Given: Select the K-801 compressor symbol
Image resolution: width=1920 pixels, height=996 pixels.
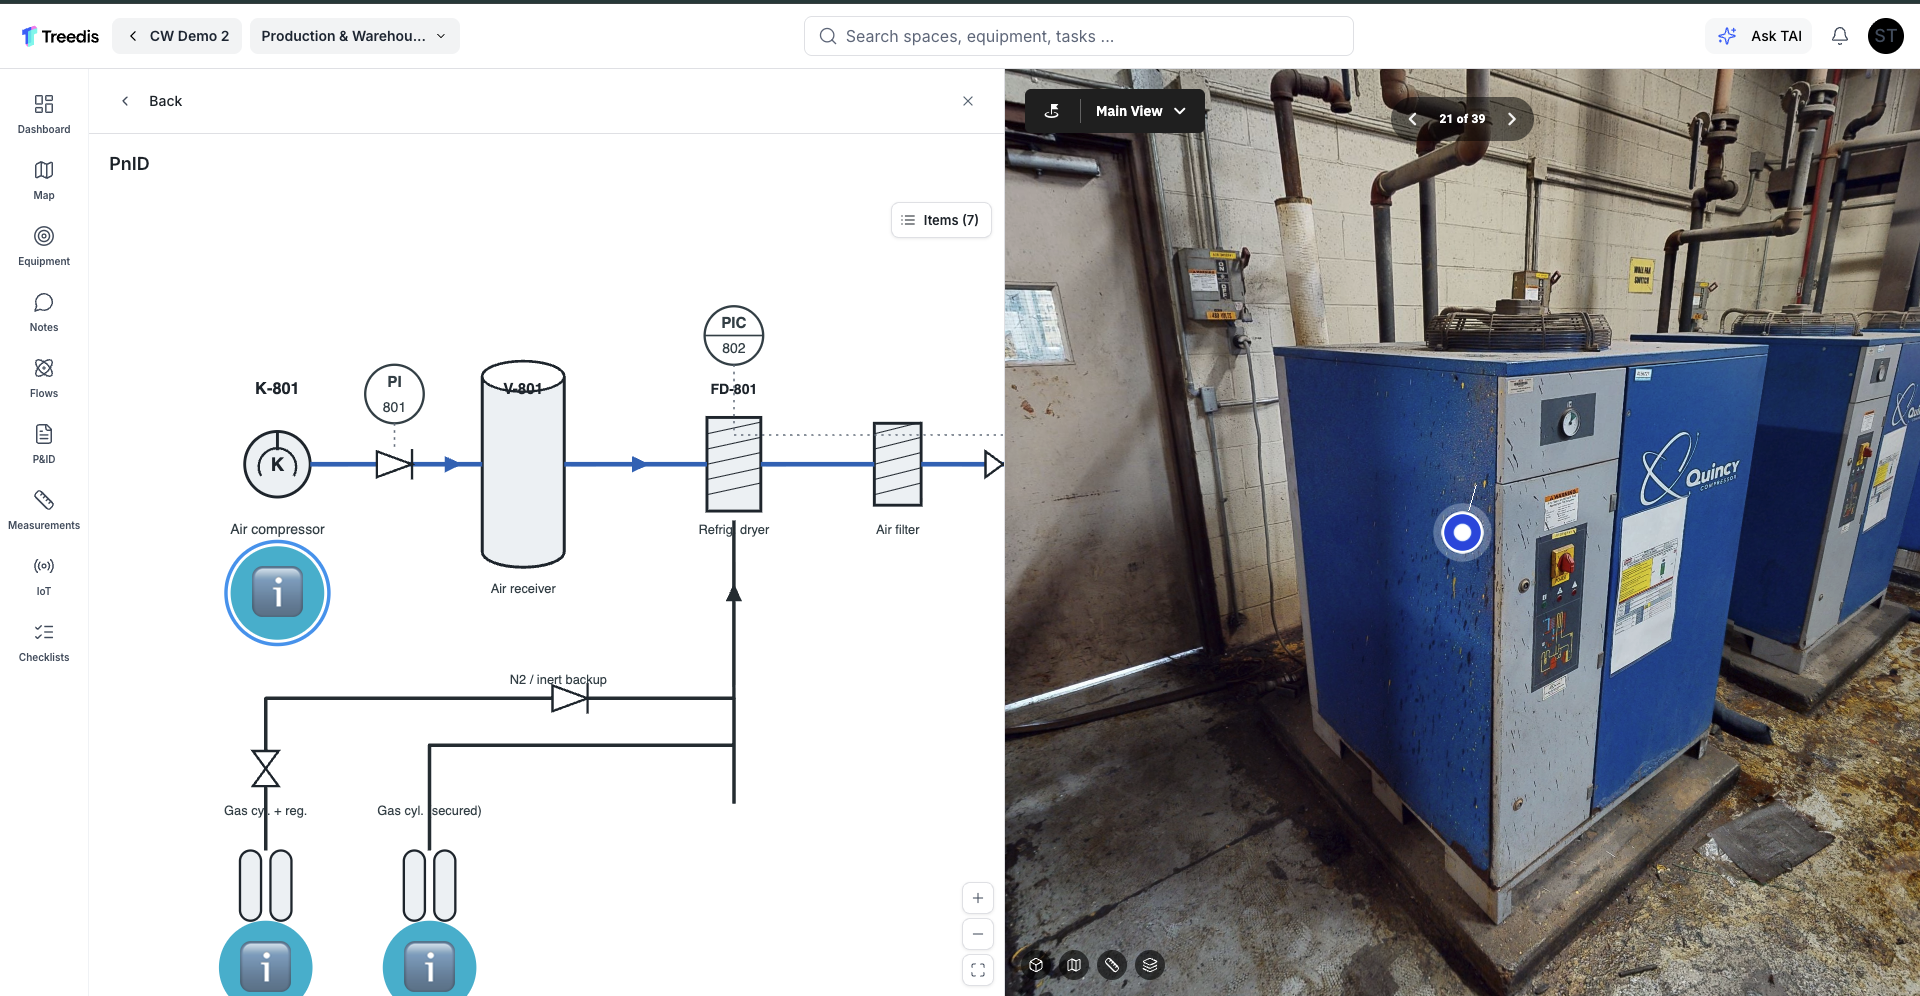Looking at the screenshot, I should 277,464.
